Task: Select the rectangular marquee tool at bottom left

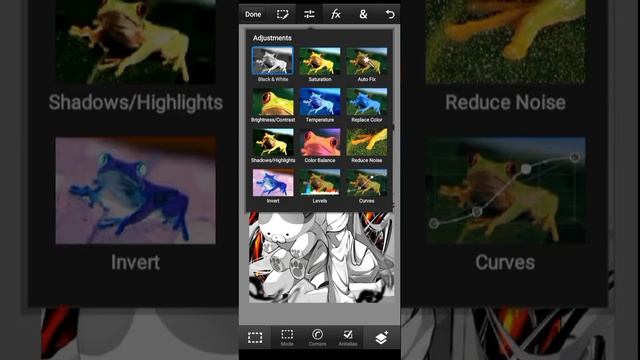Action: [x=255, y=338]
